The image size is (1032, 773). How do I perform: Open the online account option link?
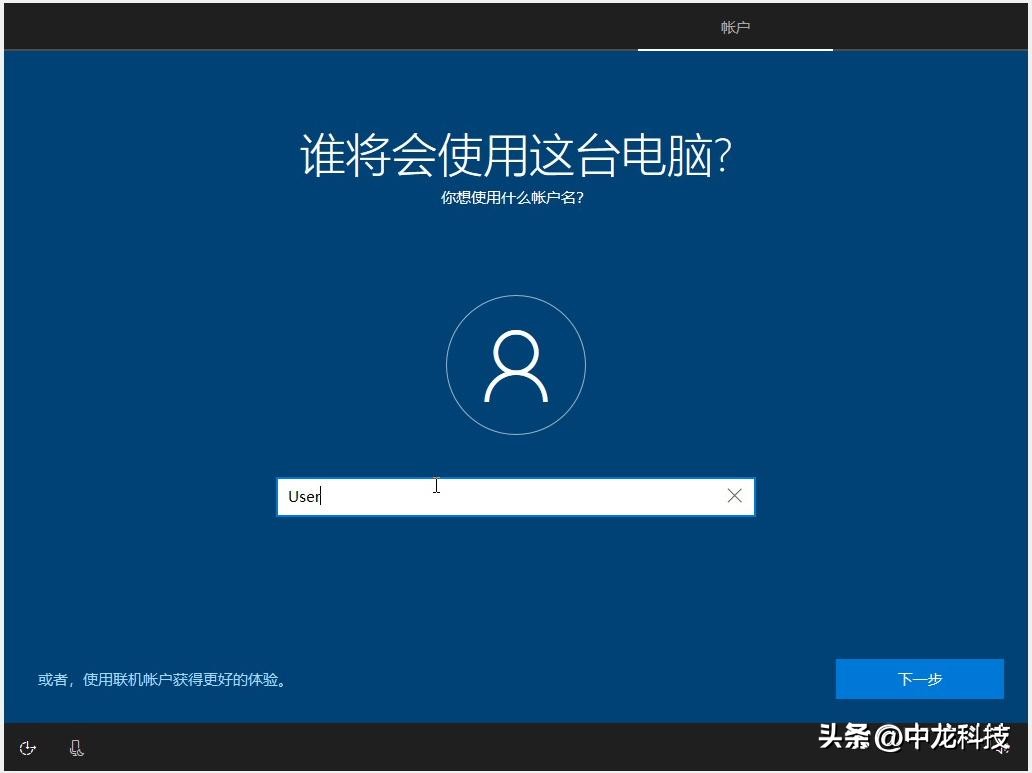point(164,679)
